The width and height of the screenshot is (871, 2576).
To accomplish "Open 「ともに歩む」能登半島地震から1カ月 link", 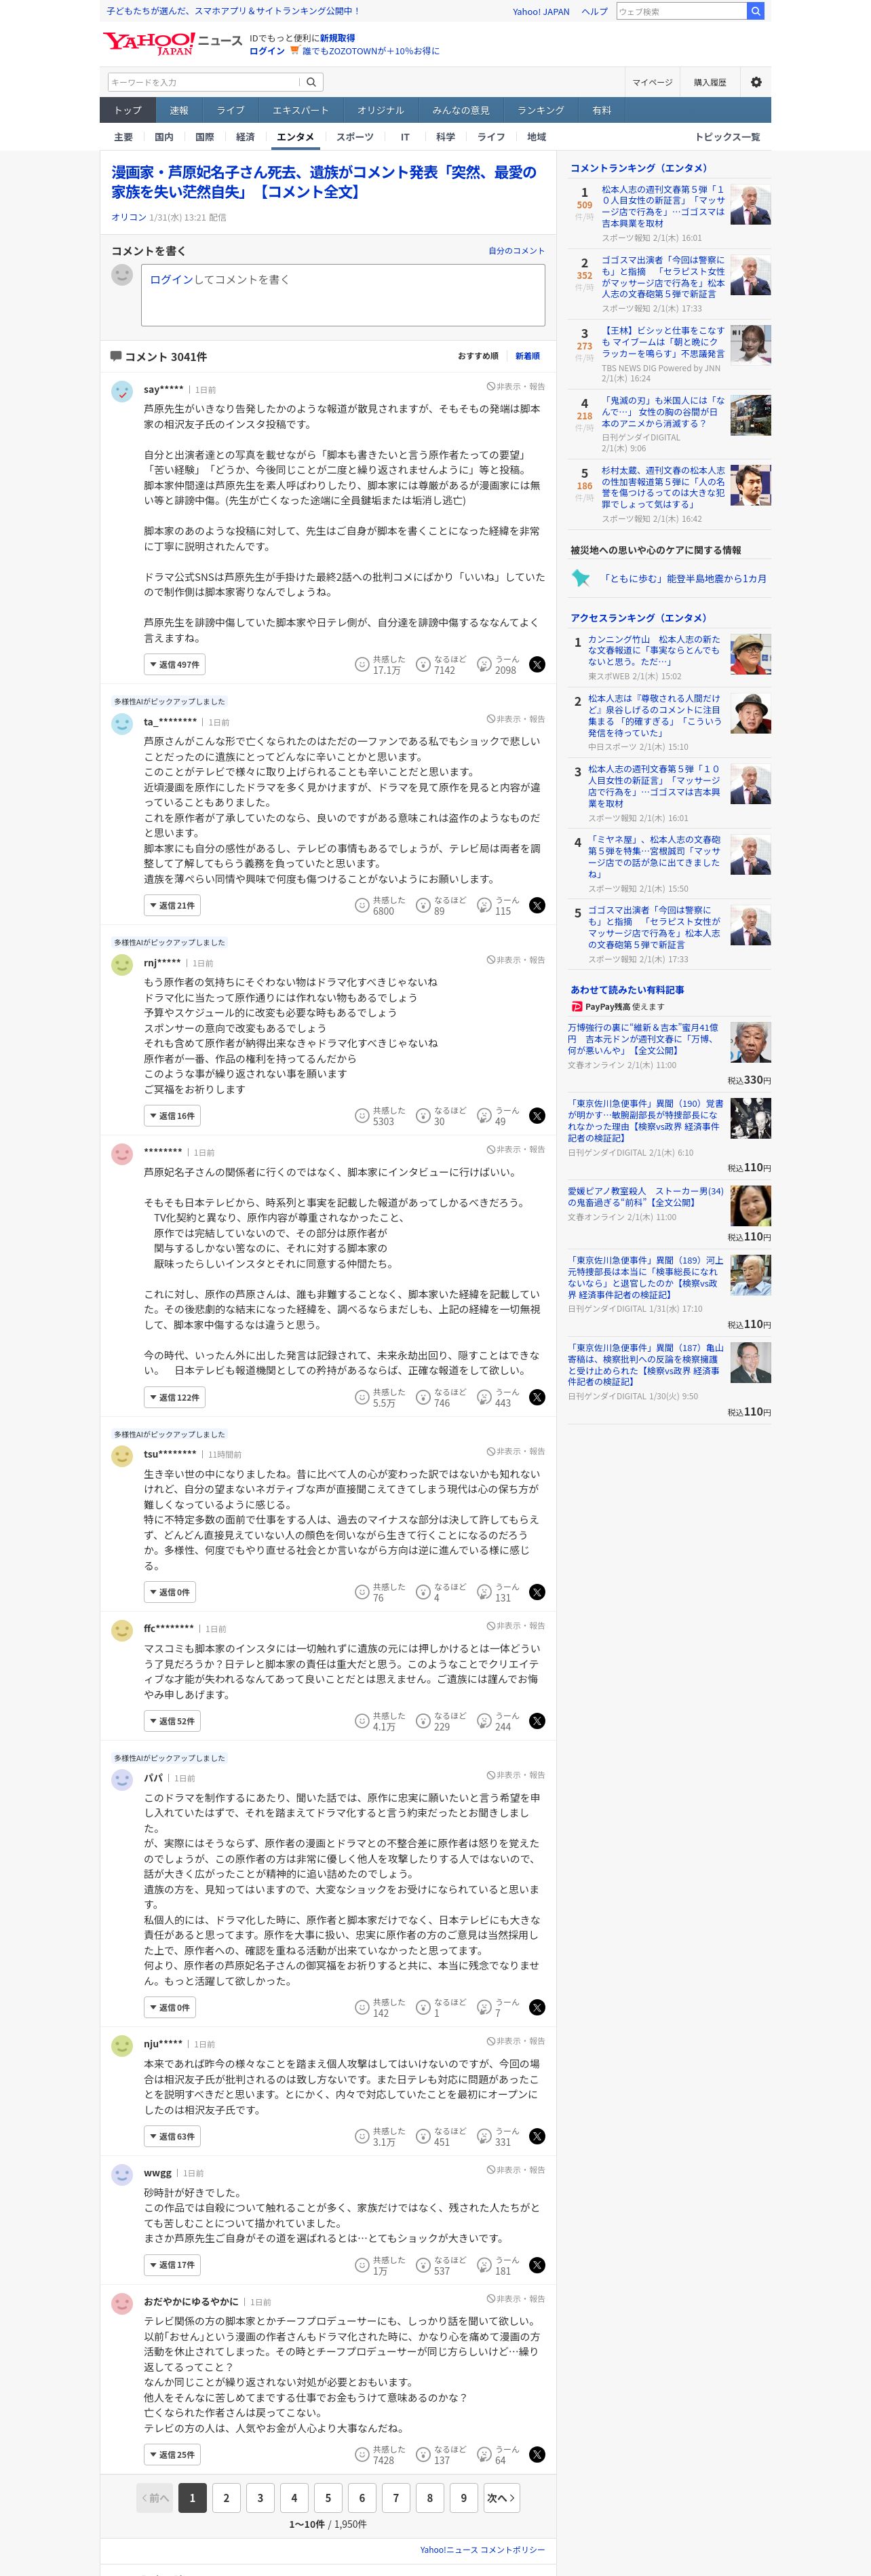I will (684, 578).
